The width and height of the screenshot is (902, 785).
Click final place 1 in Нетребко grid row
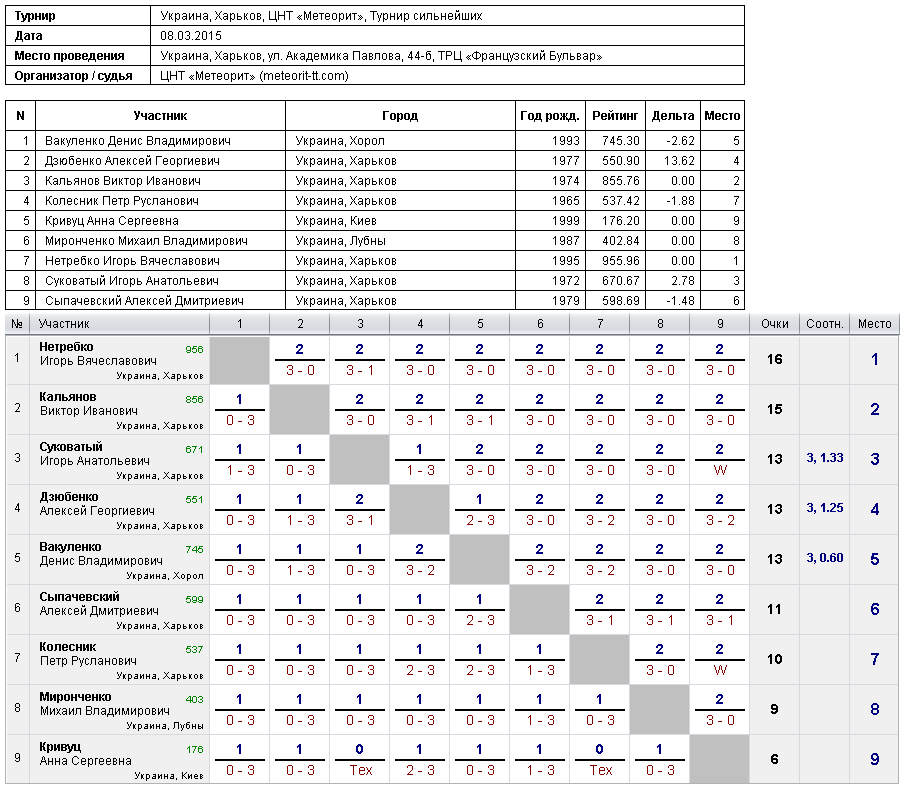click(874, 359)
